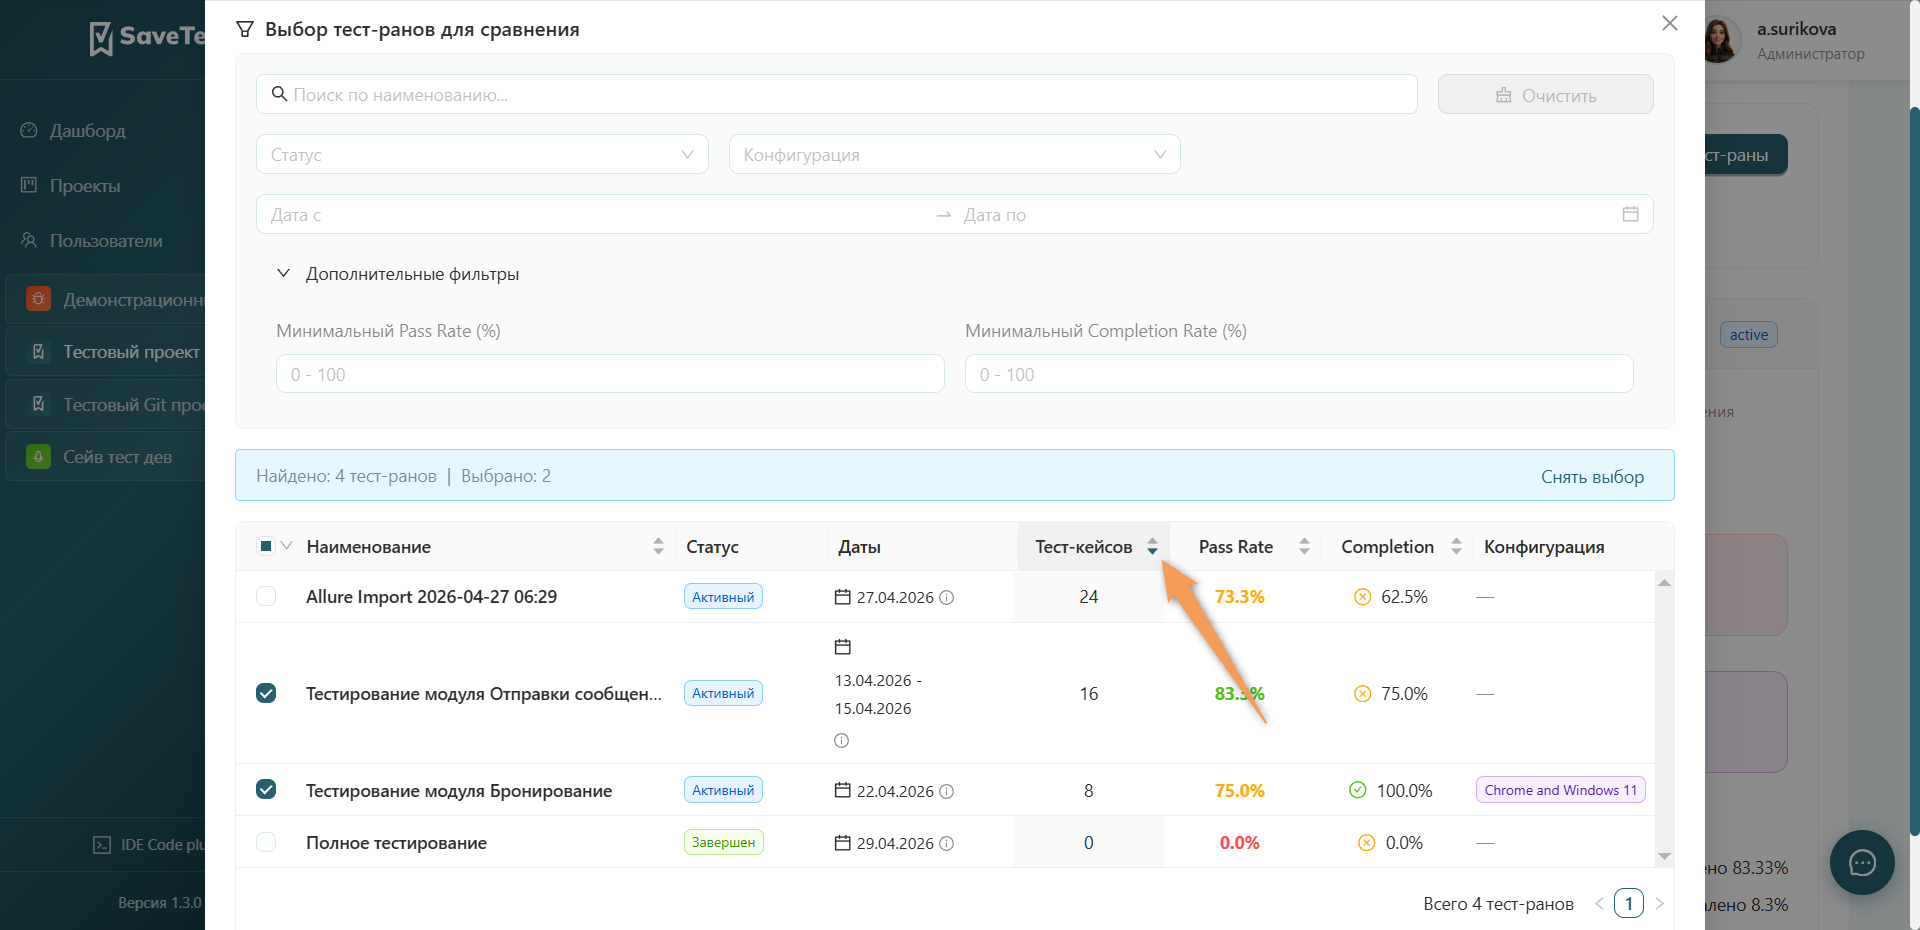Sort by Completion column arrows
The width and height of the screenshot is (1920, 930).
pos(1456,546)
